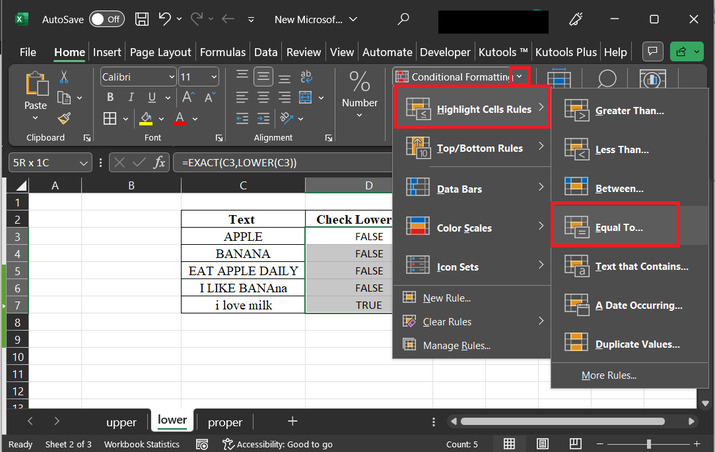
Task: Click the Insert Function fx icon
Action: click(159, 162)
